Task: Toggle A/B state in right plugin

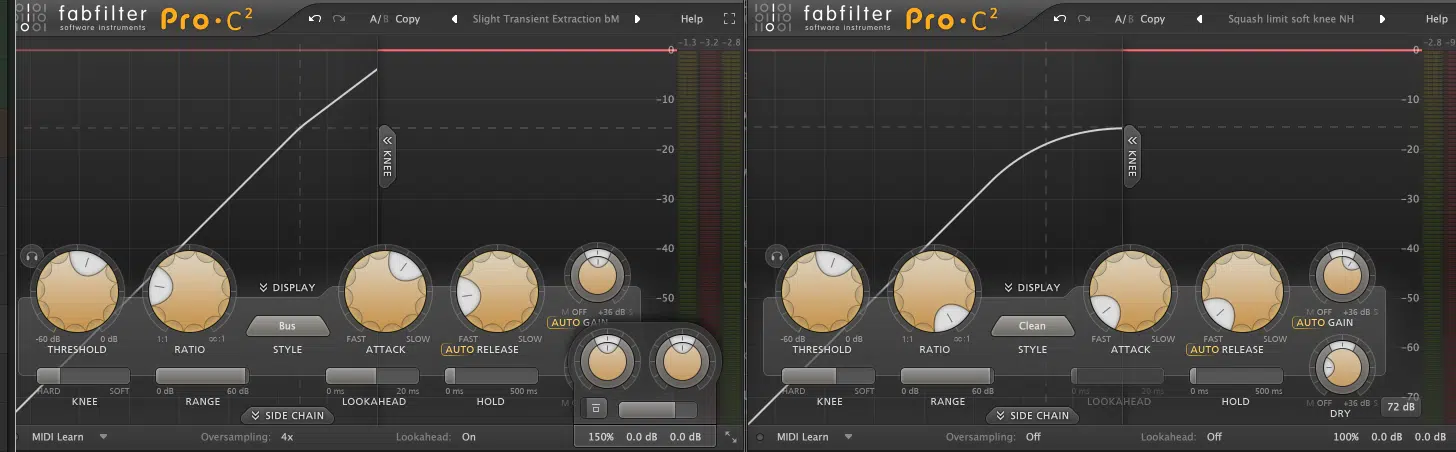Action: (x=1123, y=19)
